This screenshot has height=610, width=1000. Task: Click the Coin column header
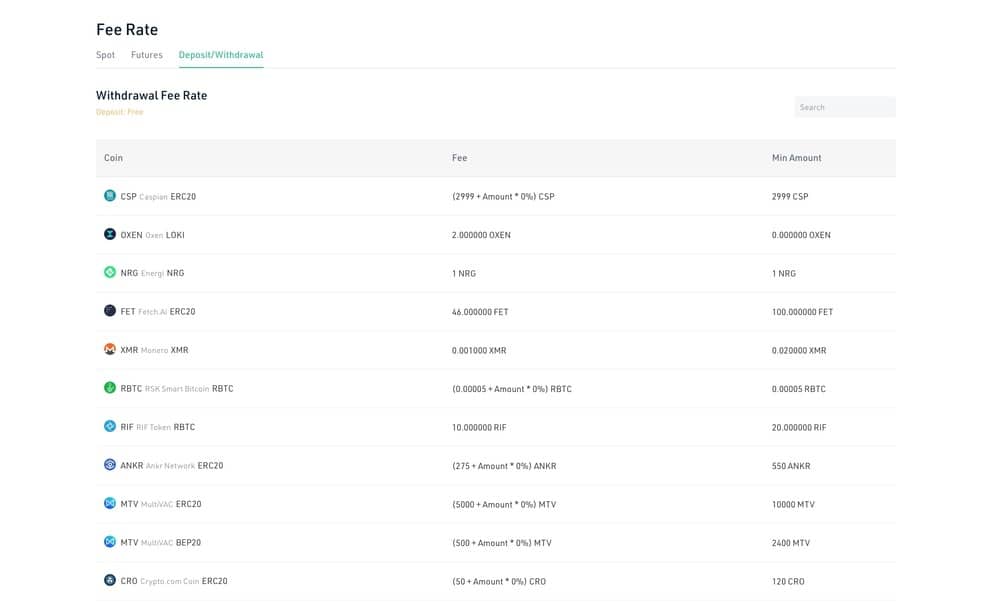[x=114, y=158]
